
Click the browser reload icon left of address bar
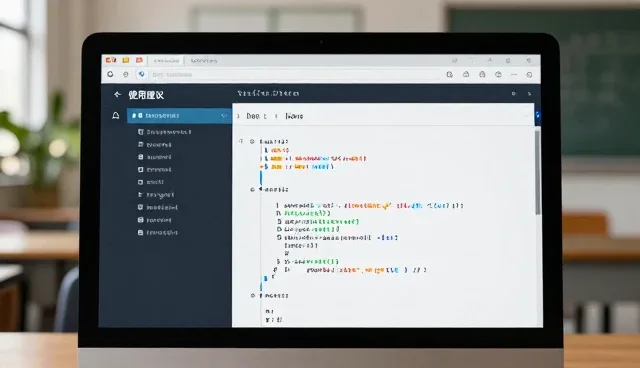pyautogui.click(x=110, y=74)
